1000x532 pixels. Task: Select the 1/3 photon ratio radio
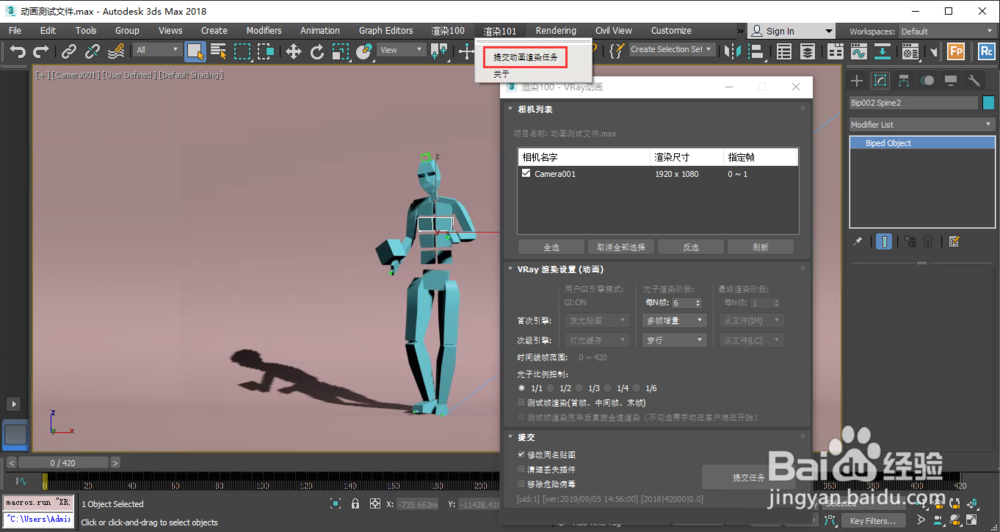580,388
